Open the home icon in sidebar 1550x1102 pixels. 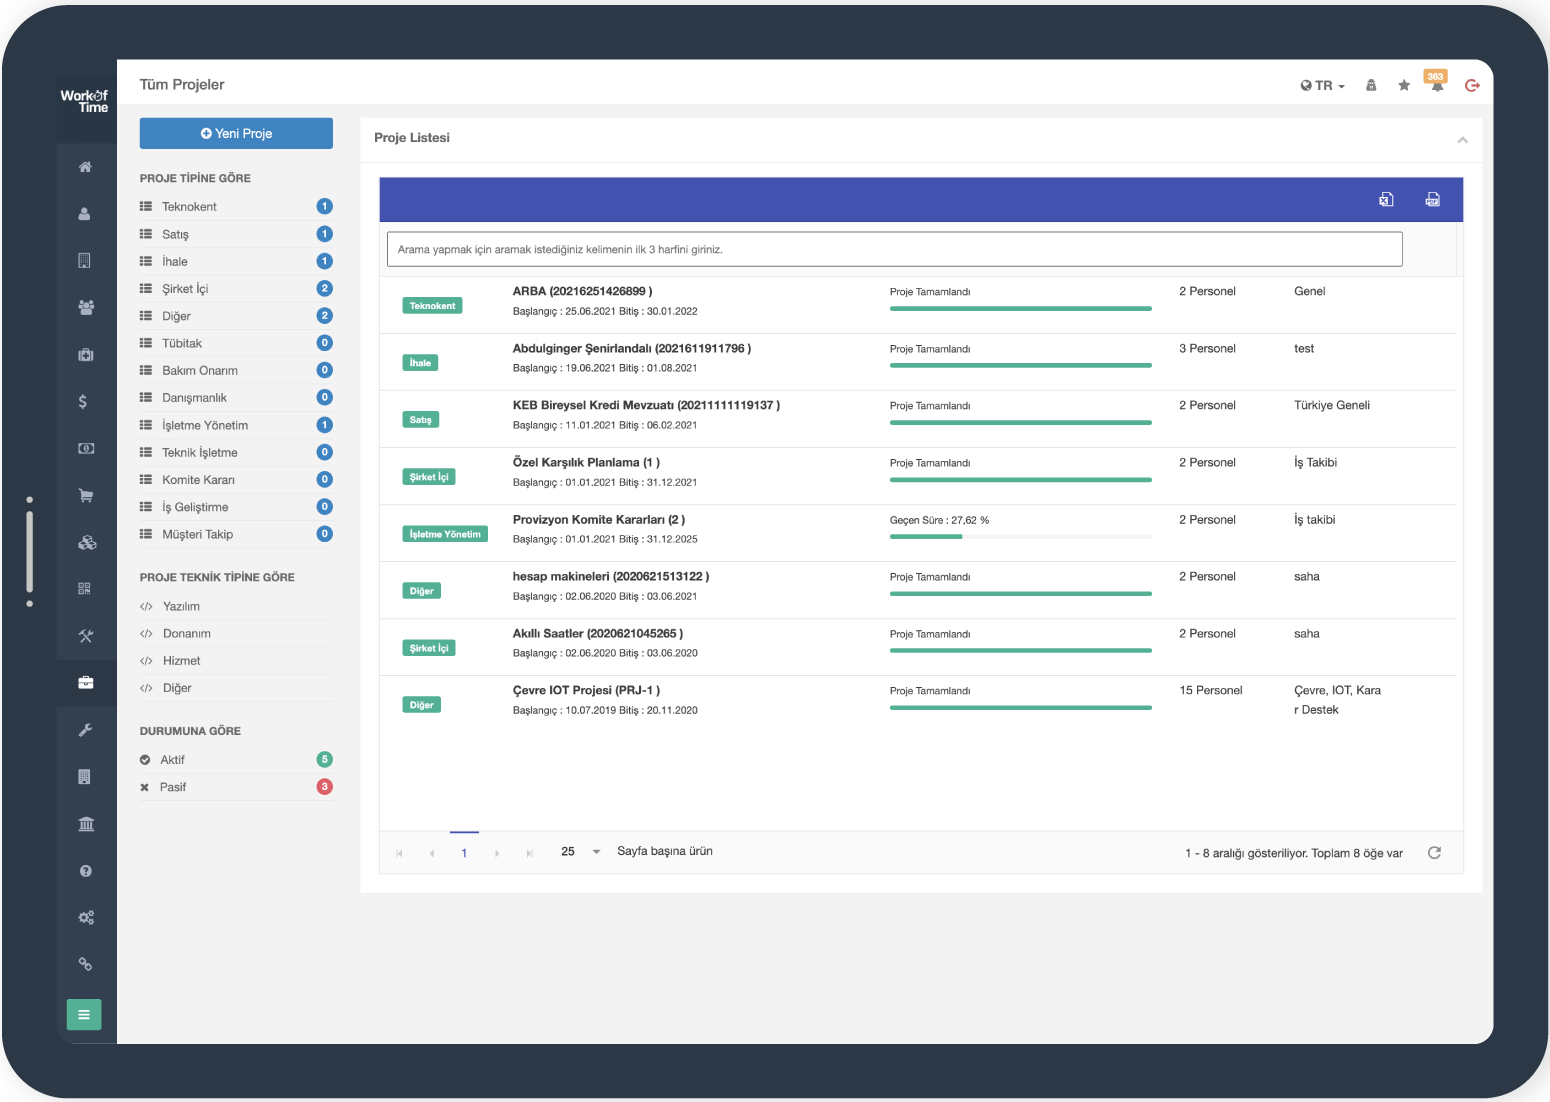85,167
